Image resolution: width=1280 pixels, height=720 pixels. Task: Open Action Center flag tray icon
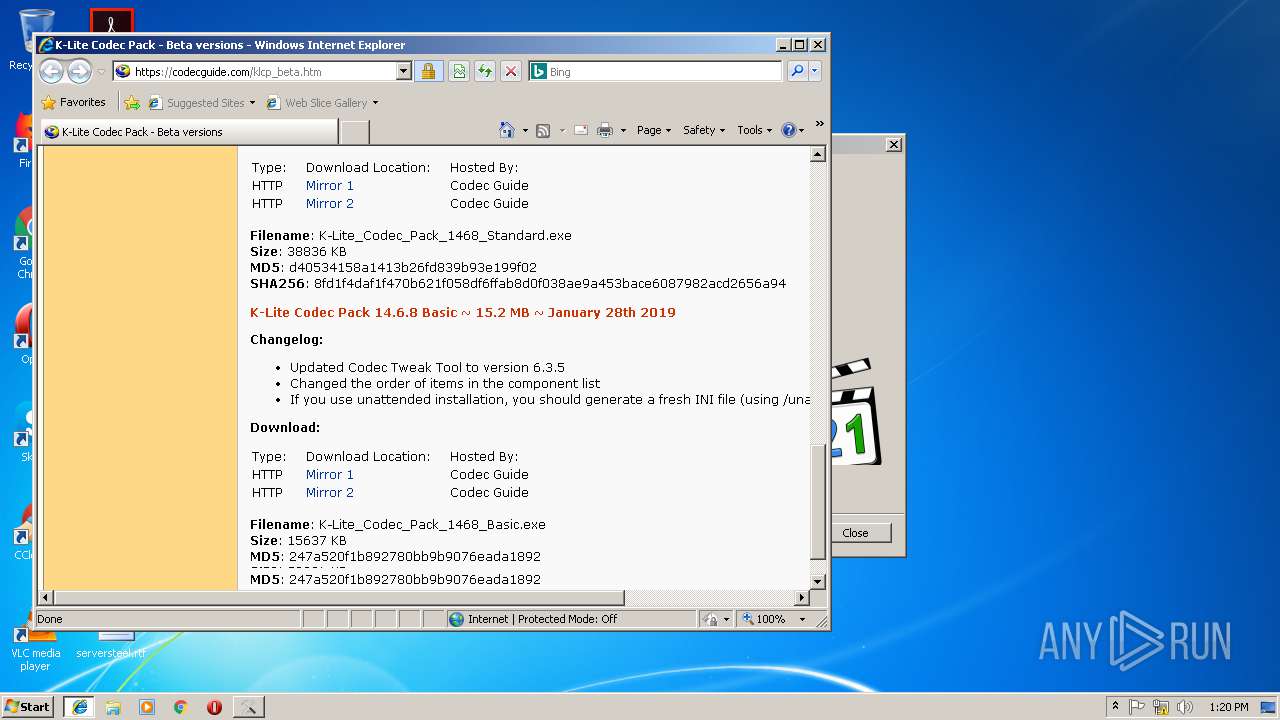point(1137,707)
